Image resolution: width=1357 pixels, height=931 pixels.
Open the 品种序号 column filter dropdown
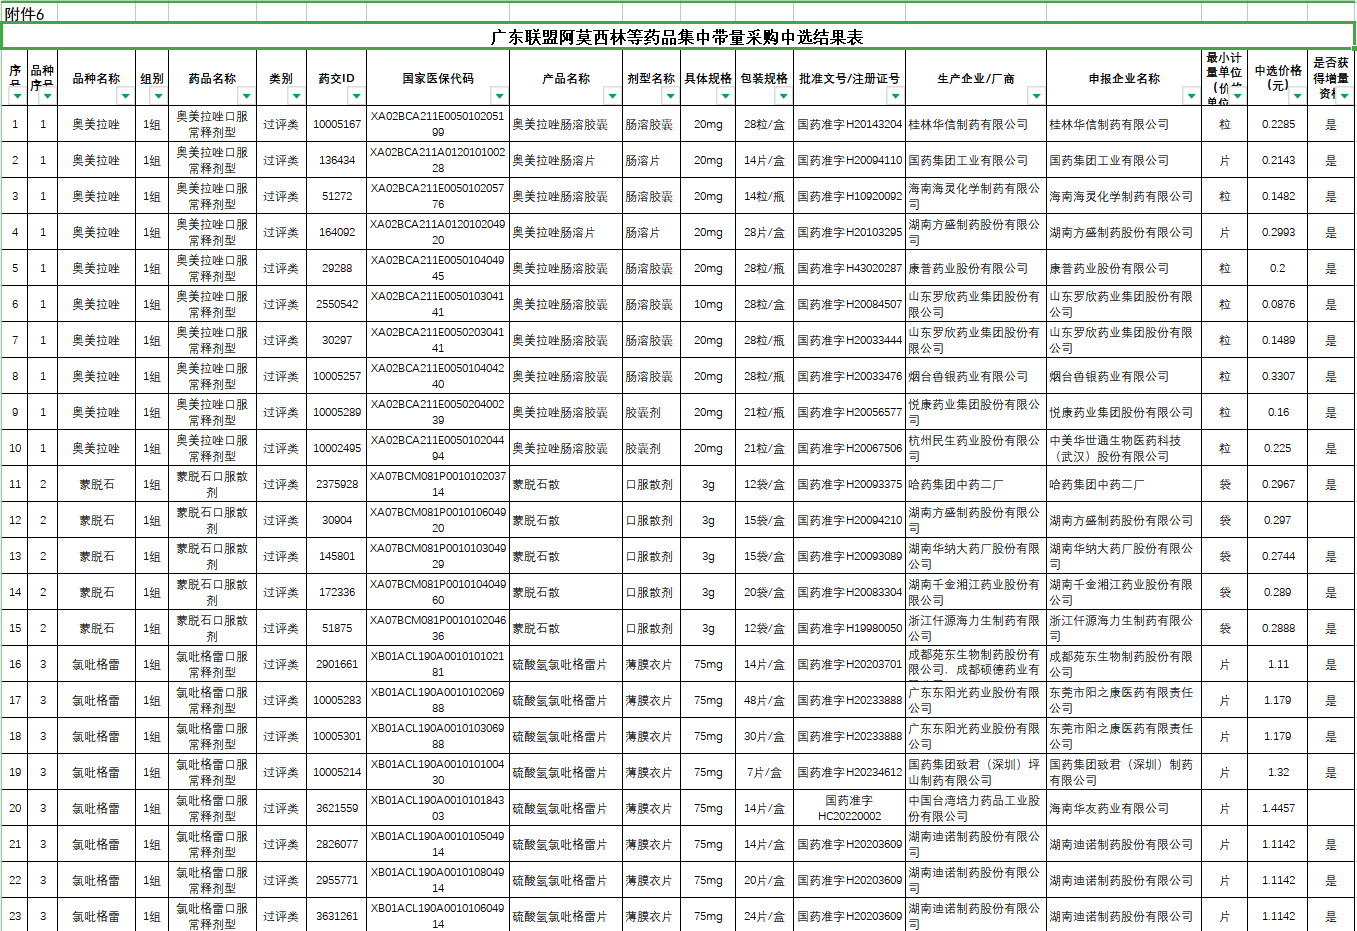coord(47,97)
